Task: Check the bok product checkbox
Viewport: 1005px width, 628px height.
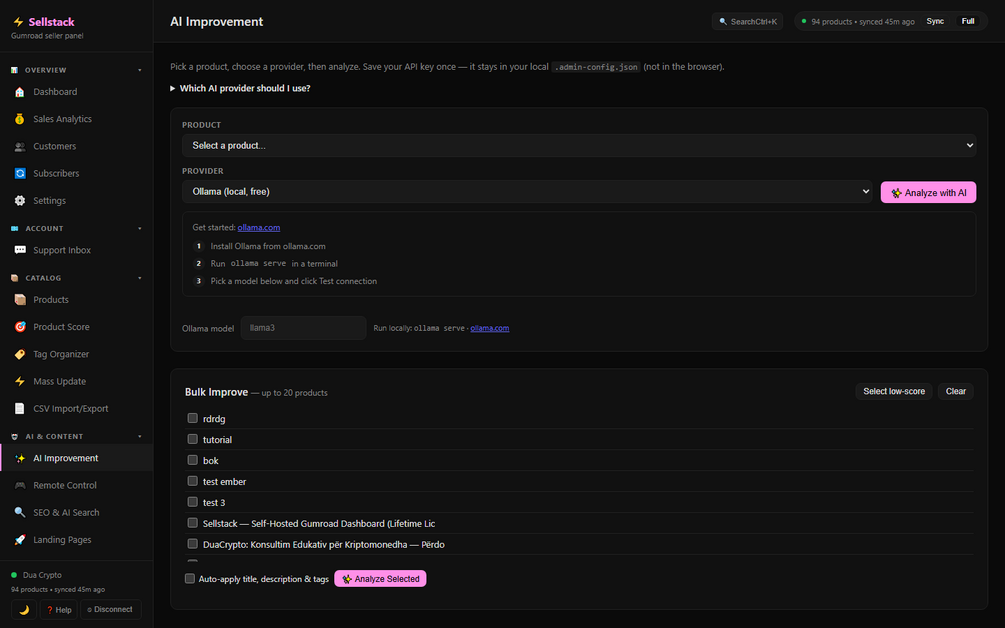Action: click(192, 460)
